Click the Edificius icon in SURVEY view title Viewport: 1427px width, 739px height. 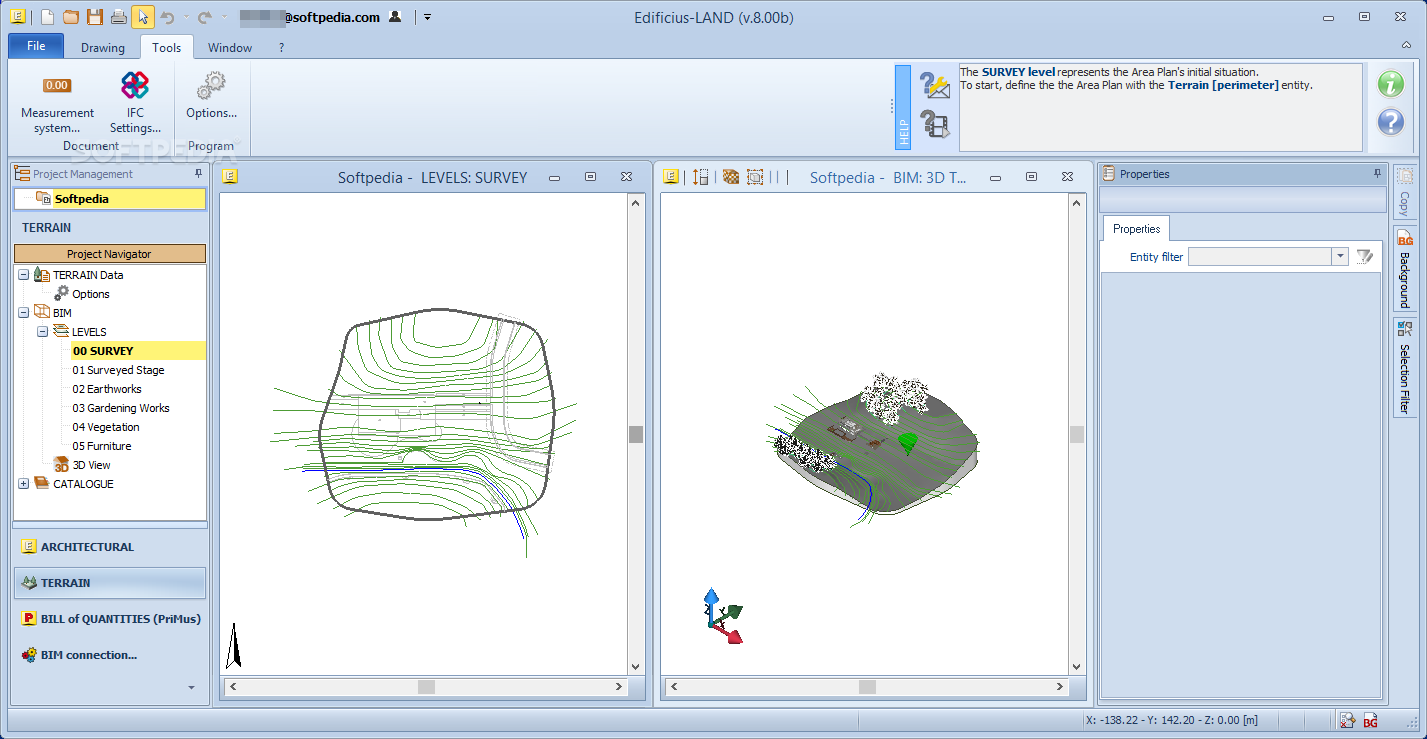tap(230, 177)
